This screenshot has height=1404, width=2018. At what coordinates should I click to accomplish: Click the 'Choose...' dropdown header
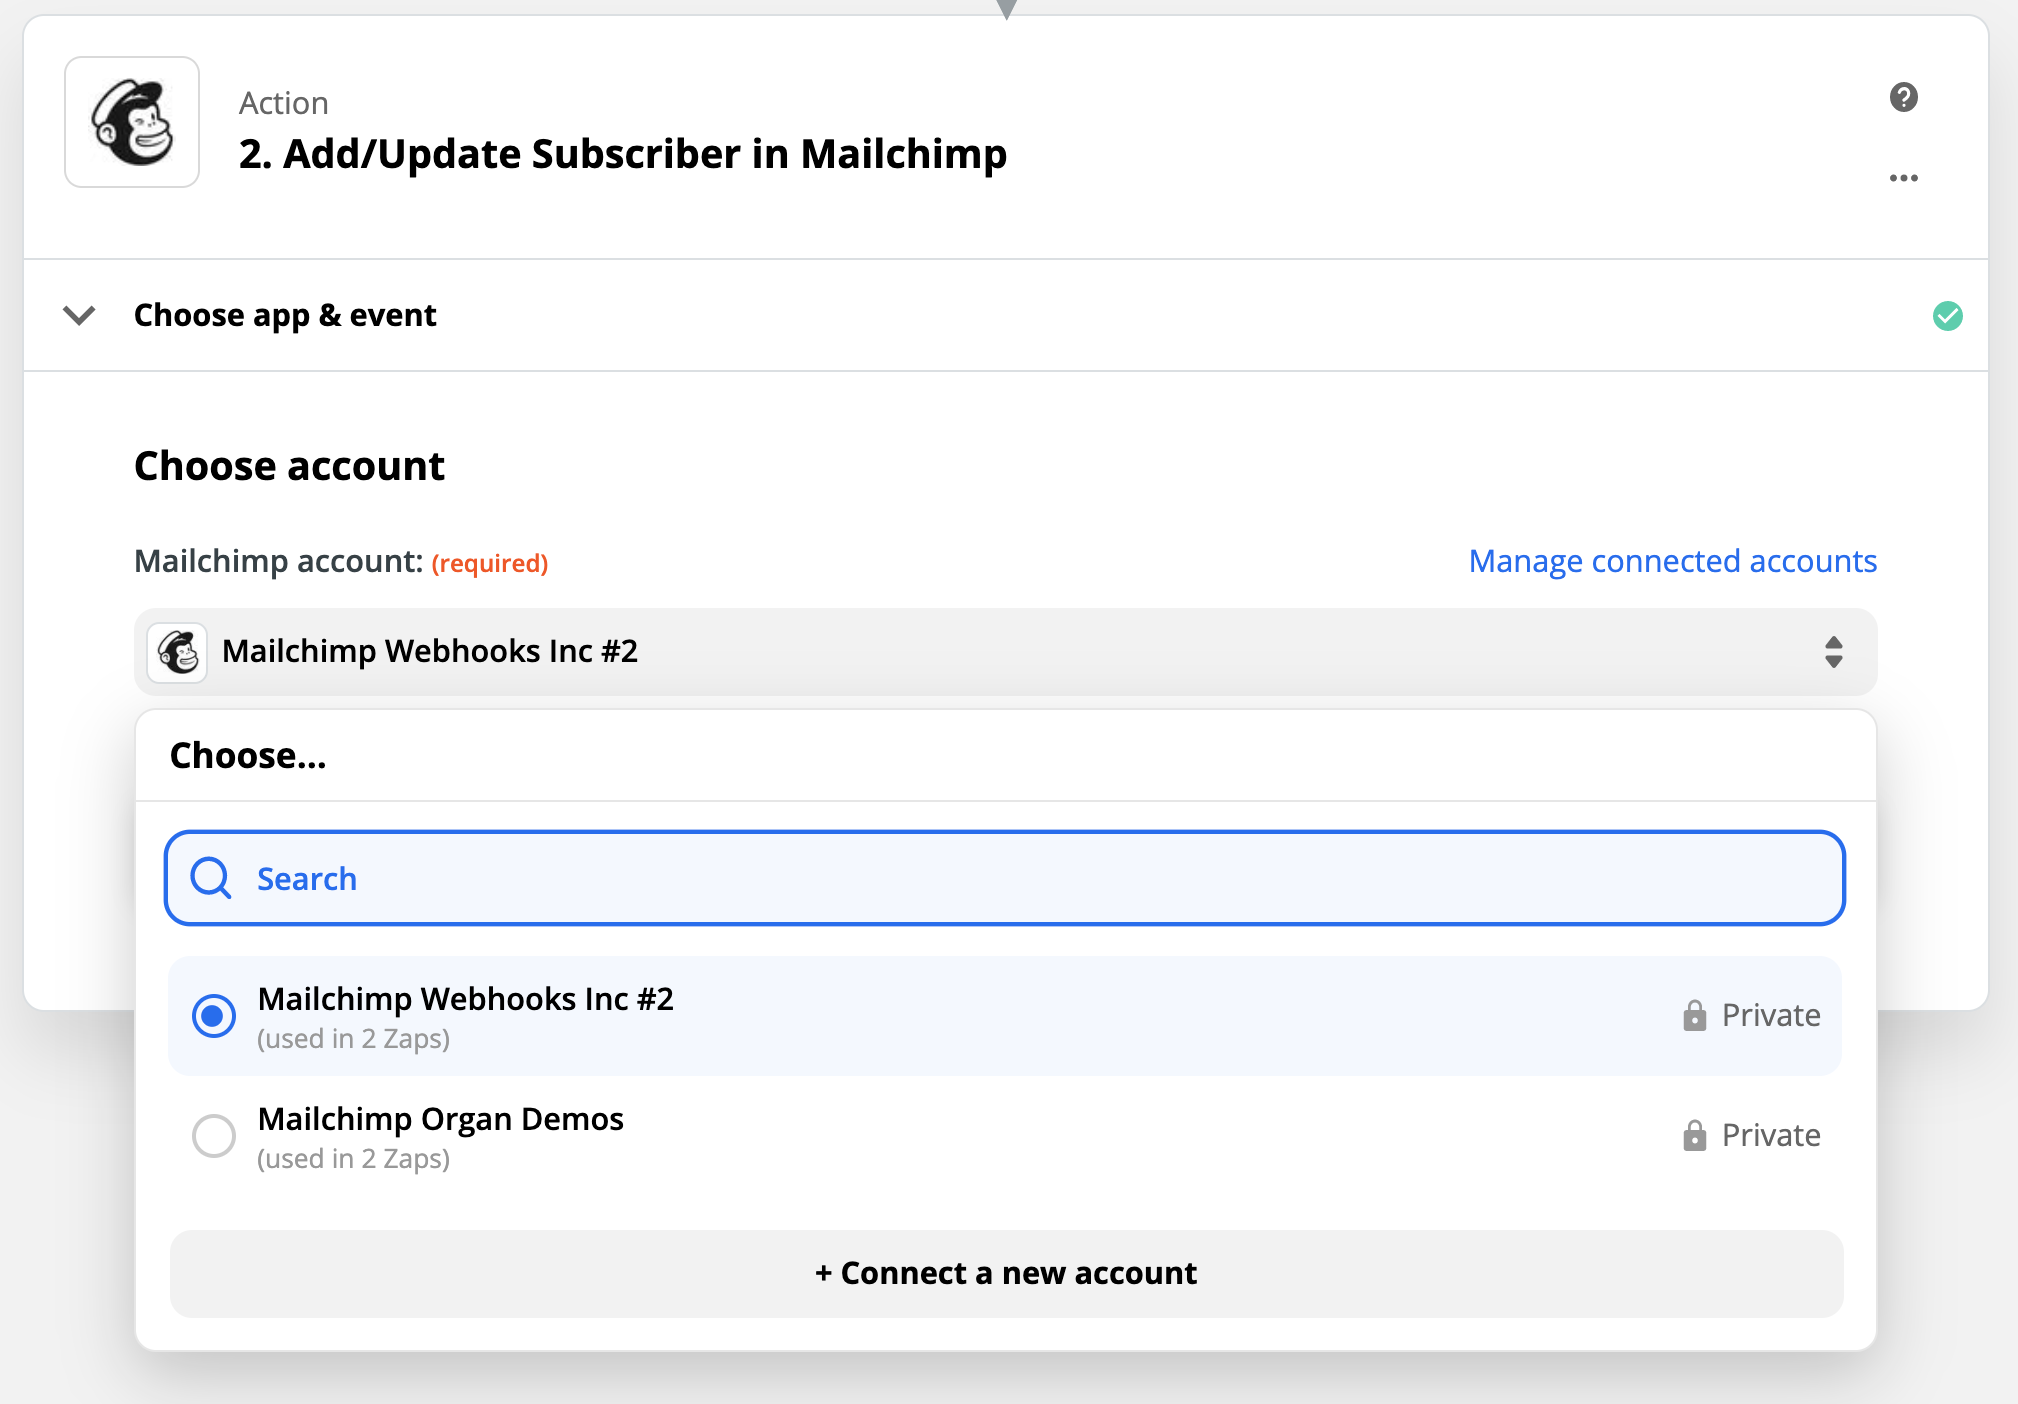(x=248, y=755)
